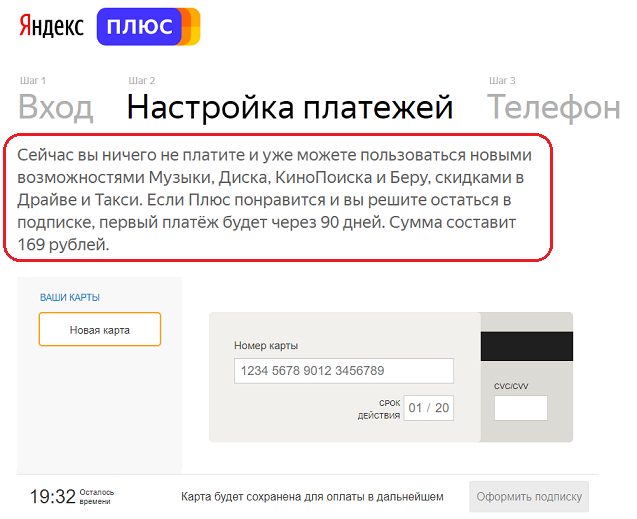Click the paragraph starting Сейчас вы ничего
The image size is (637, 519).
275,199
